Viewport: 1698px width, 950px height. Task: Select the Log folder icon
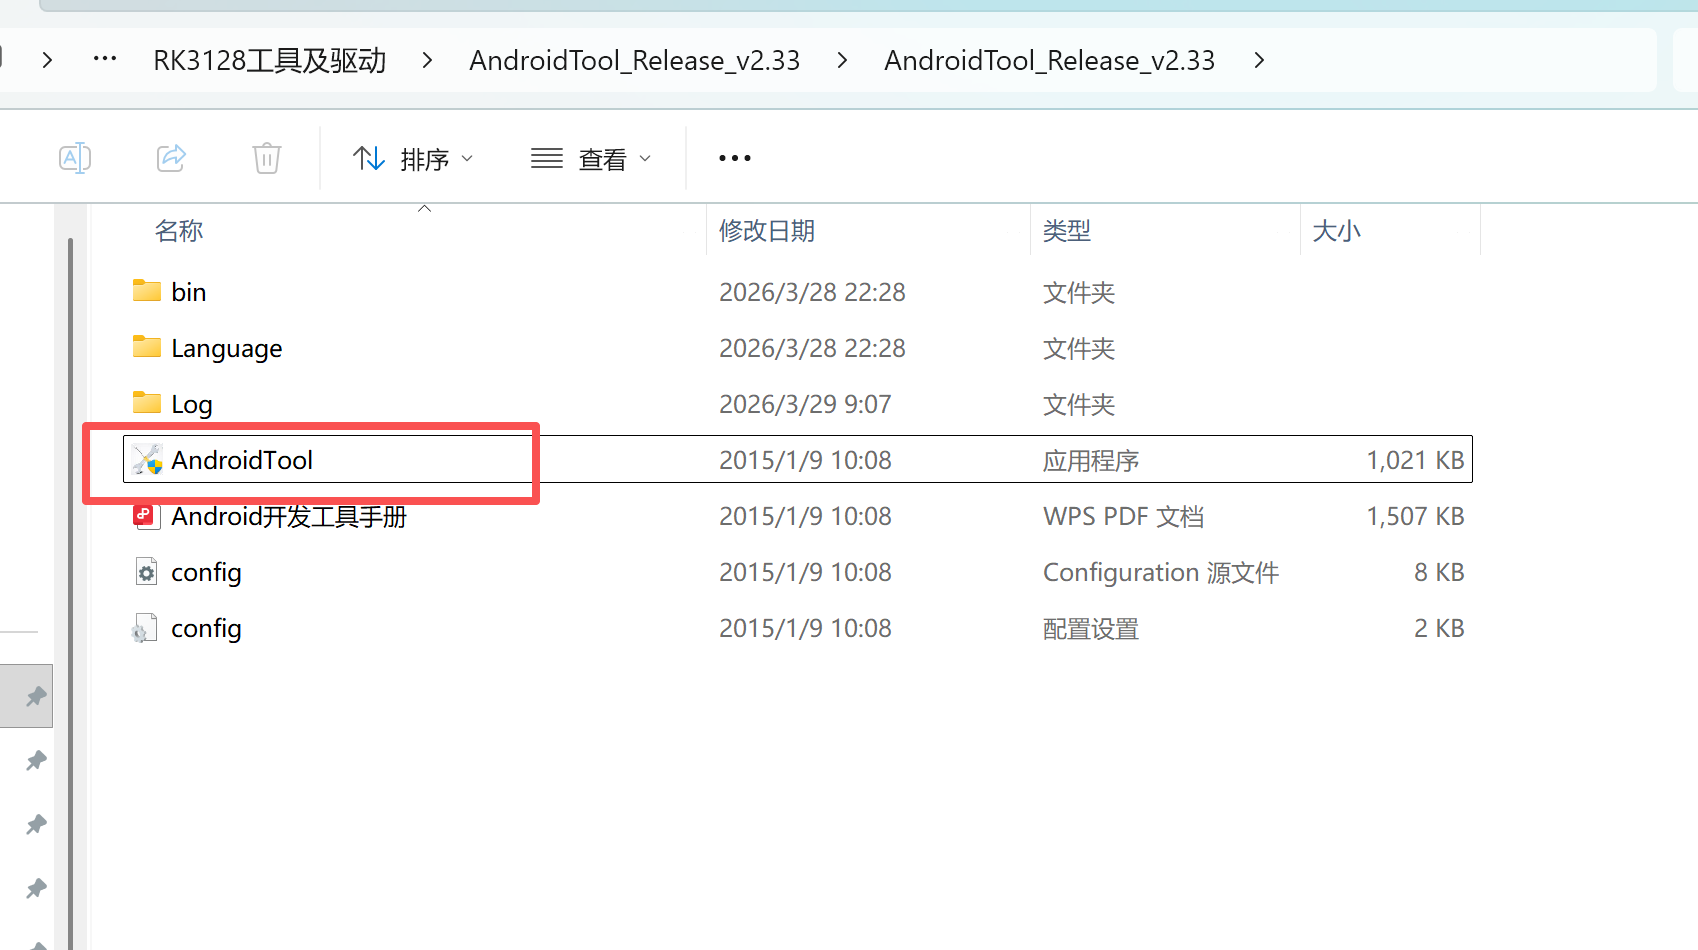[x=147, y=403]
